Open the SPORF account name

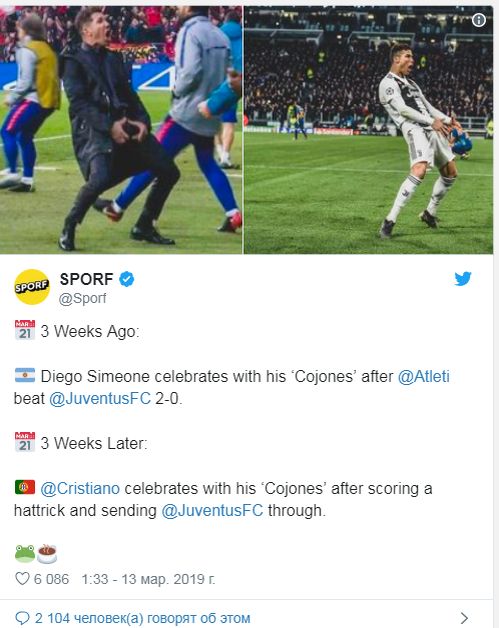[87, 279]
